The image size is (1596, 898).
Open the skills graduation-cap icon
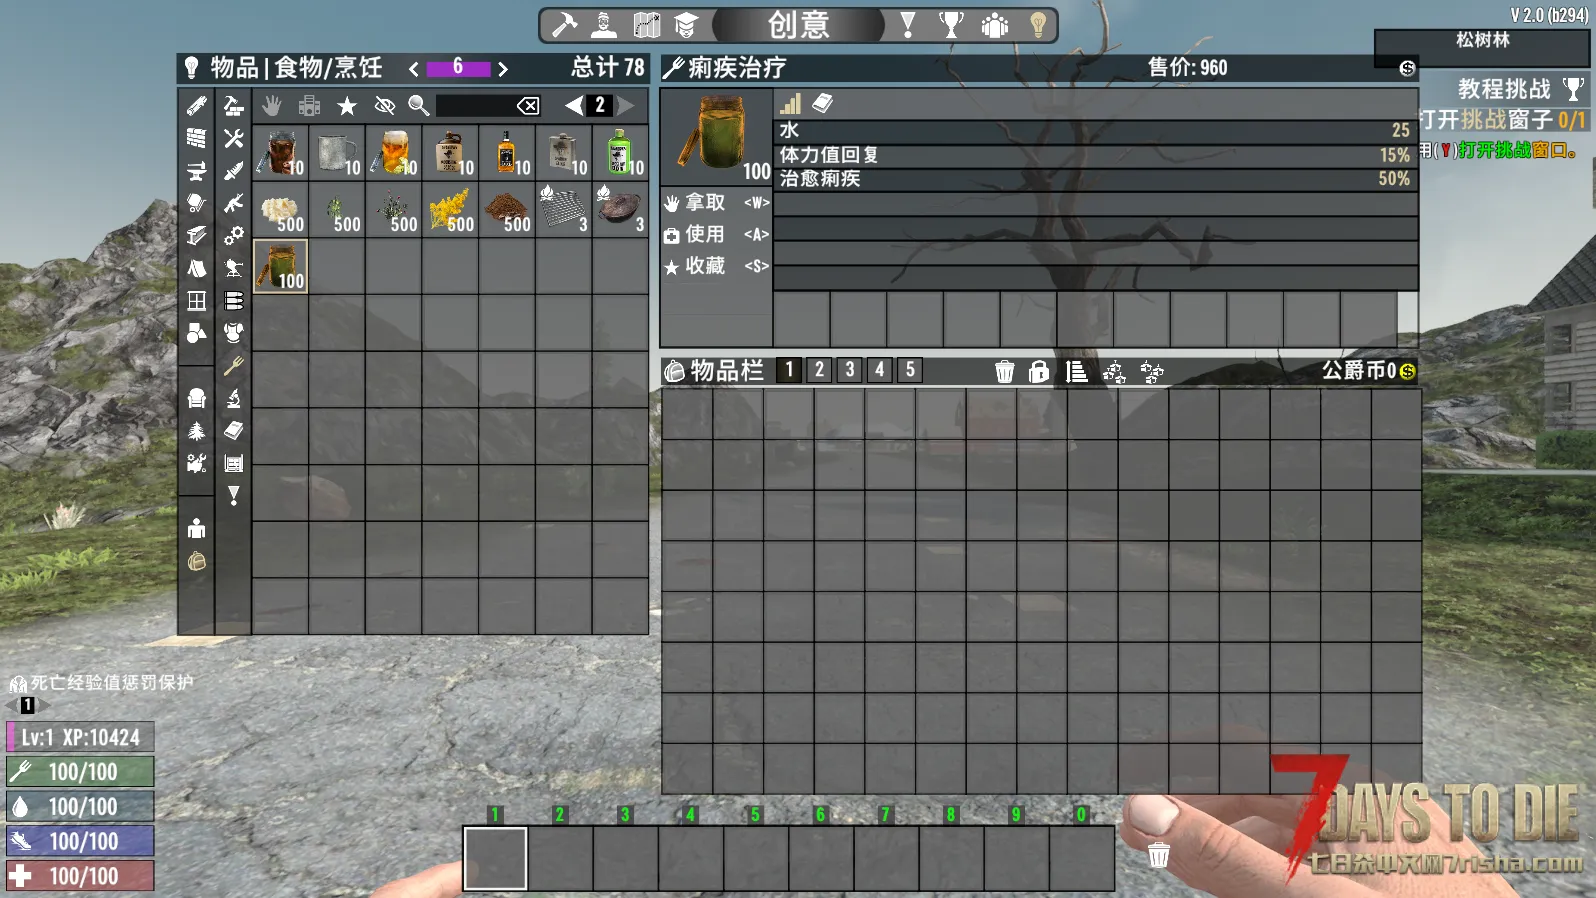pyautogui.click(x=686, y=25)
